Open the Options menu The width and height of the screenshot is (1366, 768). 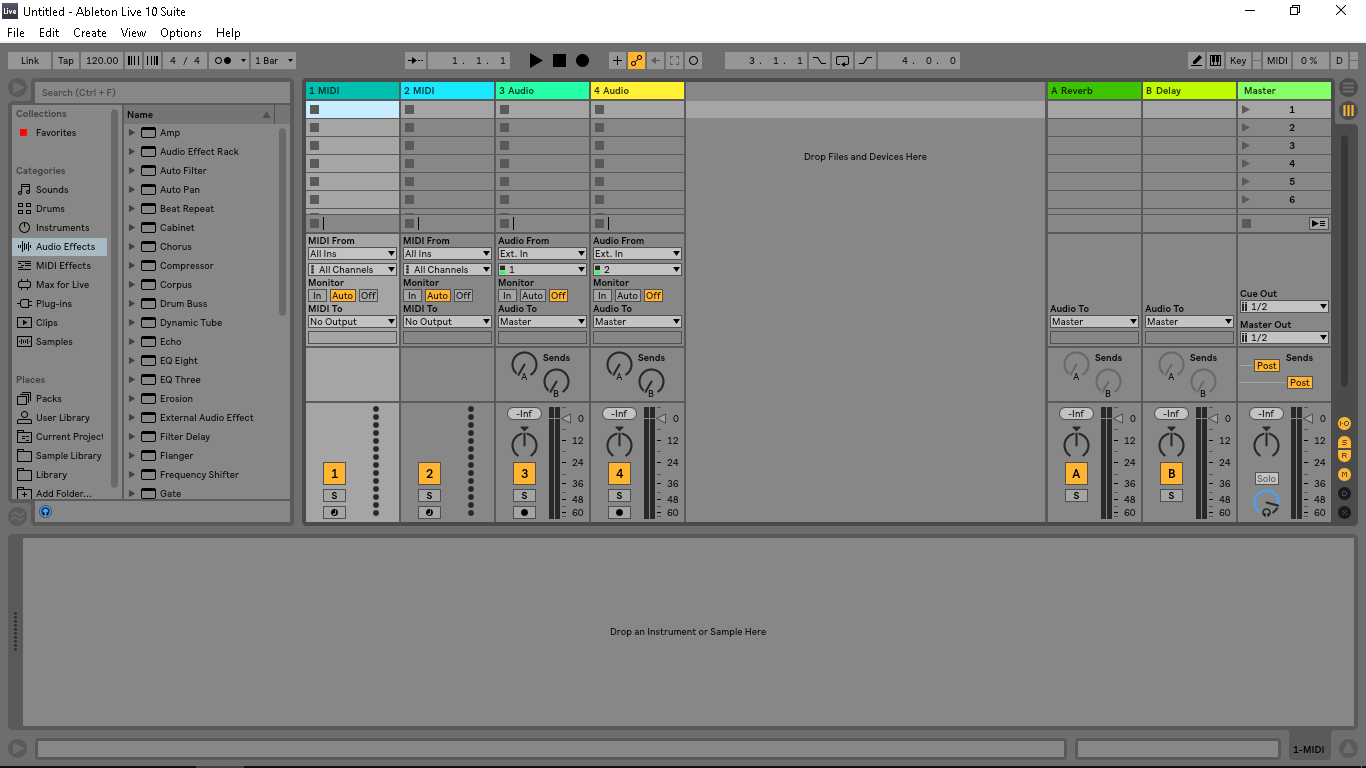coord(181,33)
